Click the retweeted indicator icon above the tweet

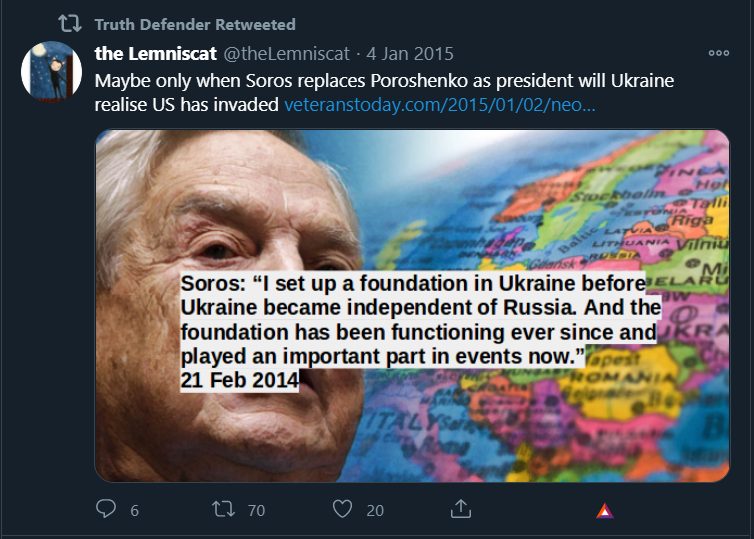(x=68, y=23)
